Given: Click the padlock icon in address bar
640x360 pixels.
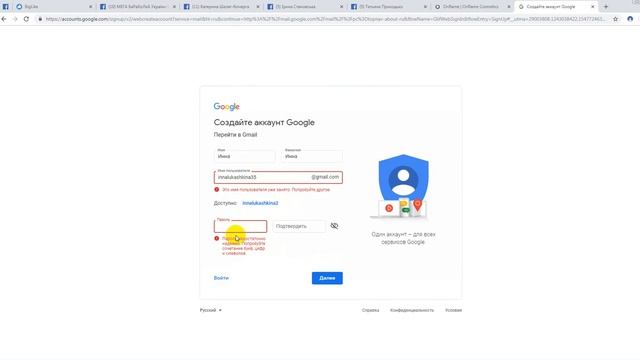Looking at the screenshot, I should point(40,19).
